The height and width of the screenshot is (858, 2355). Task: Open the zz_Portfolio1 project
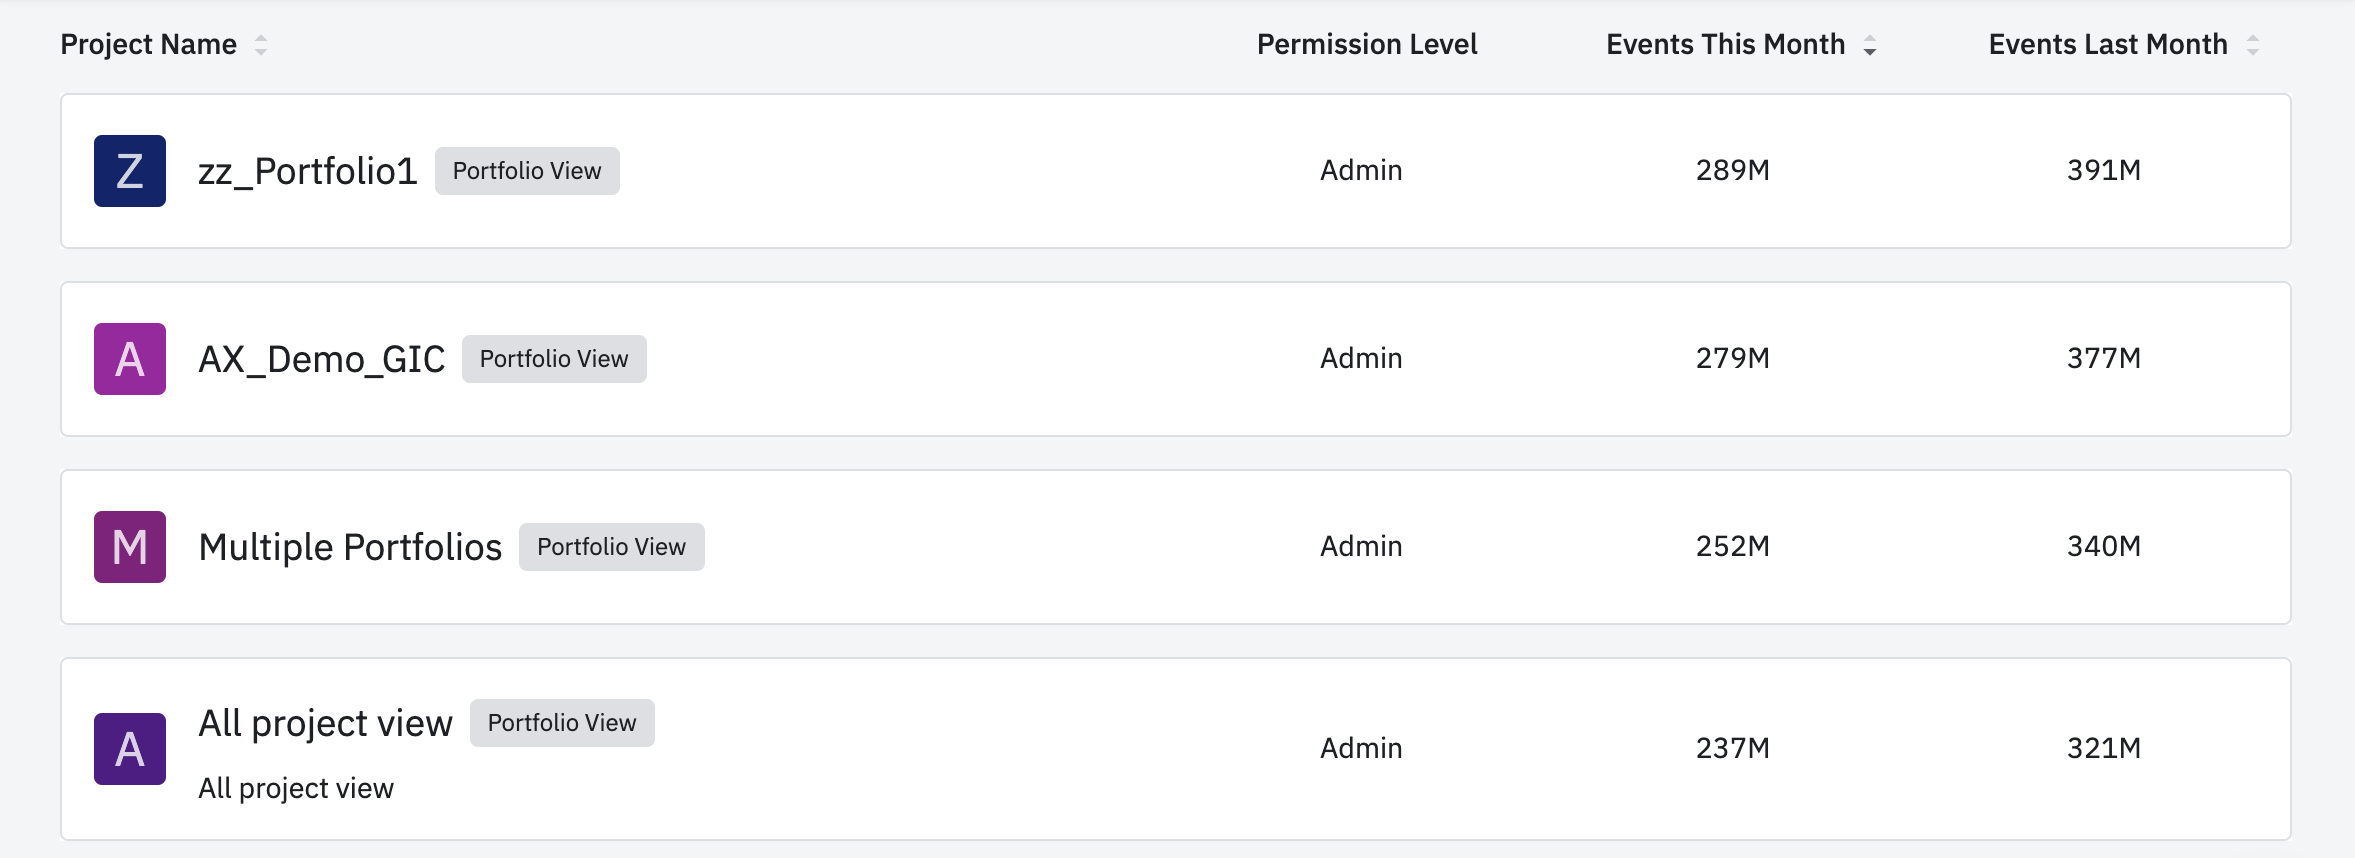pyautogui.click(x=307, y=171)
